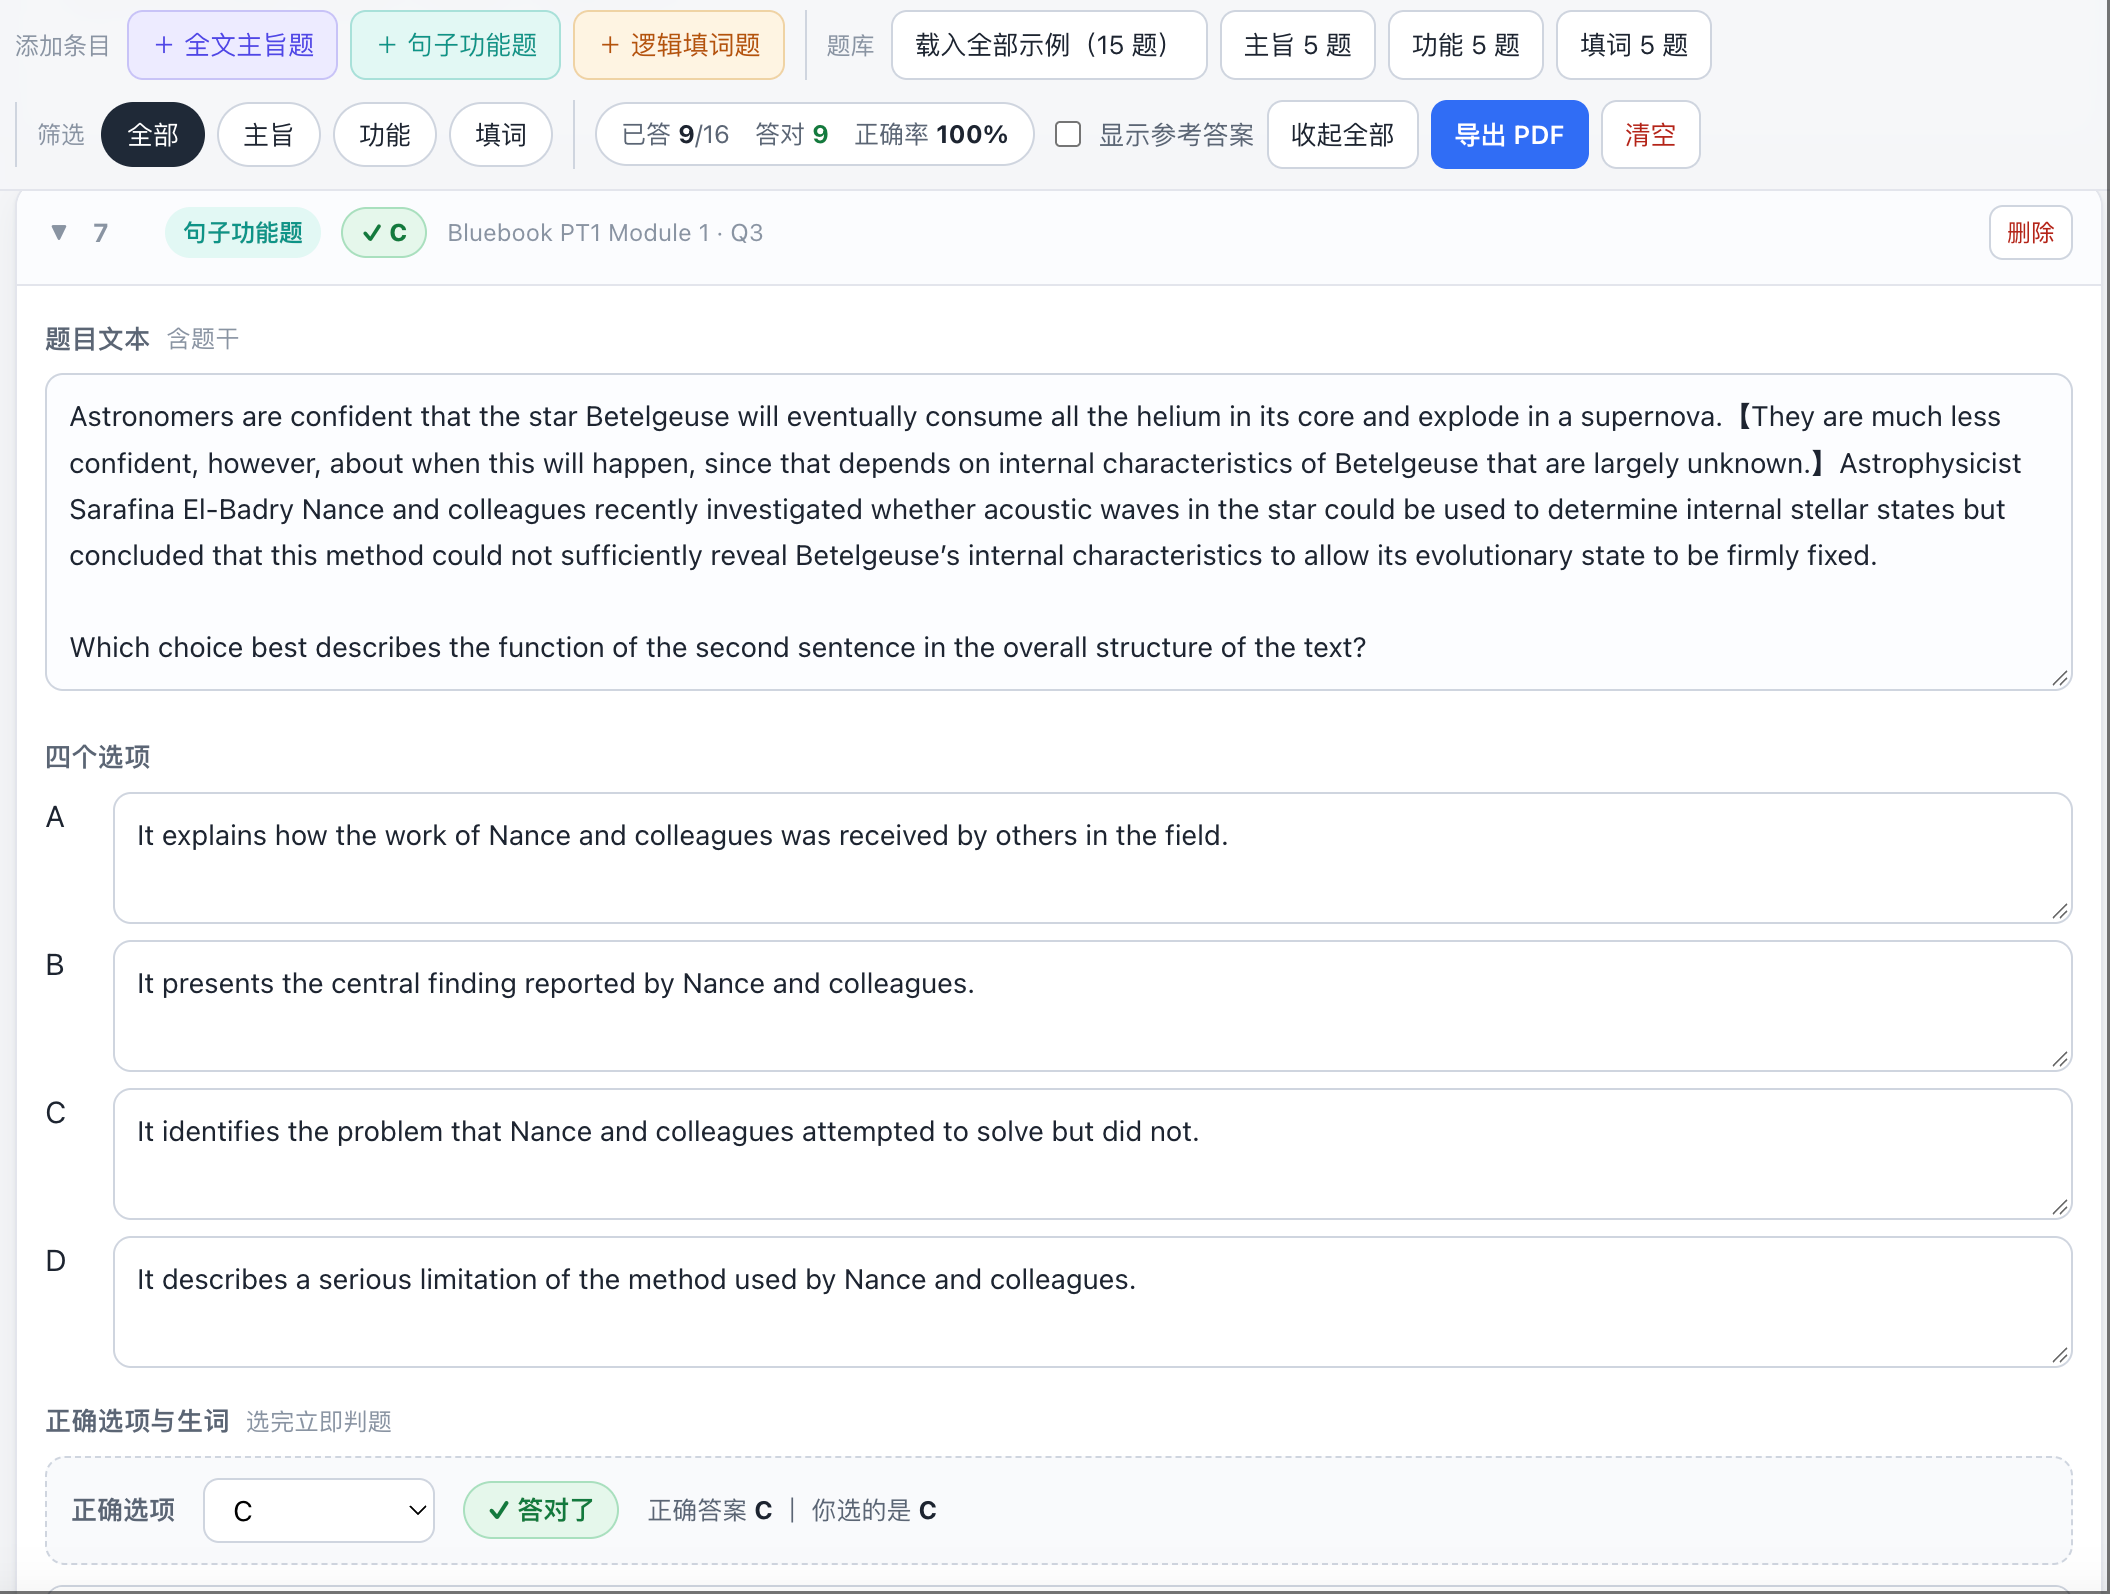The image size is (2110, 1594).
Task: Click the 句子功能题 type tag
Action: click(243, 233)
